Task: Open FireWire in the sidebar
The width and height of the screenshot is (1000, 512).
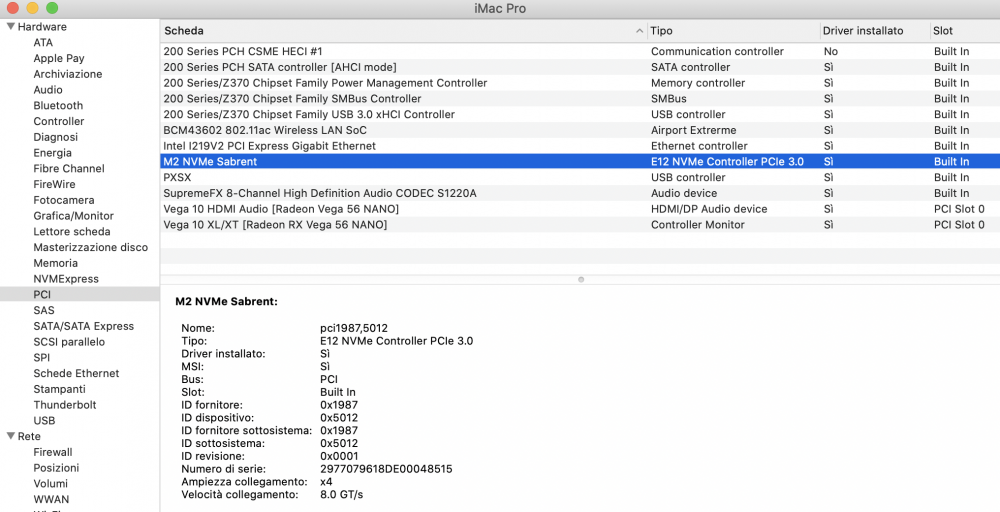Action: coord(54,184)
